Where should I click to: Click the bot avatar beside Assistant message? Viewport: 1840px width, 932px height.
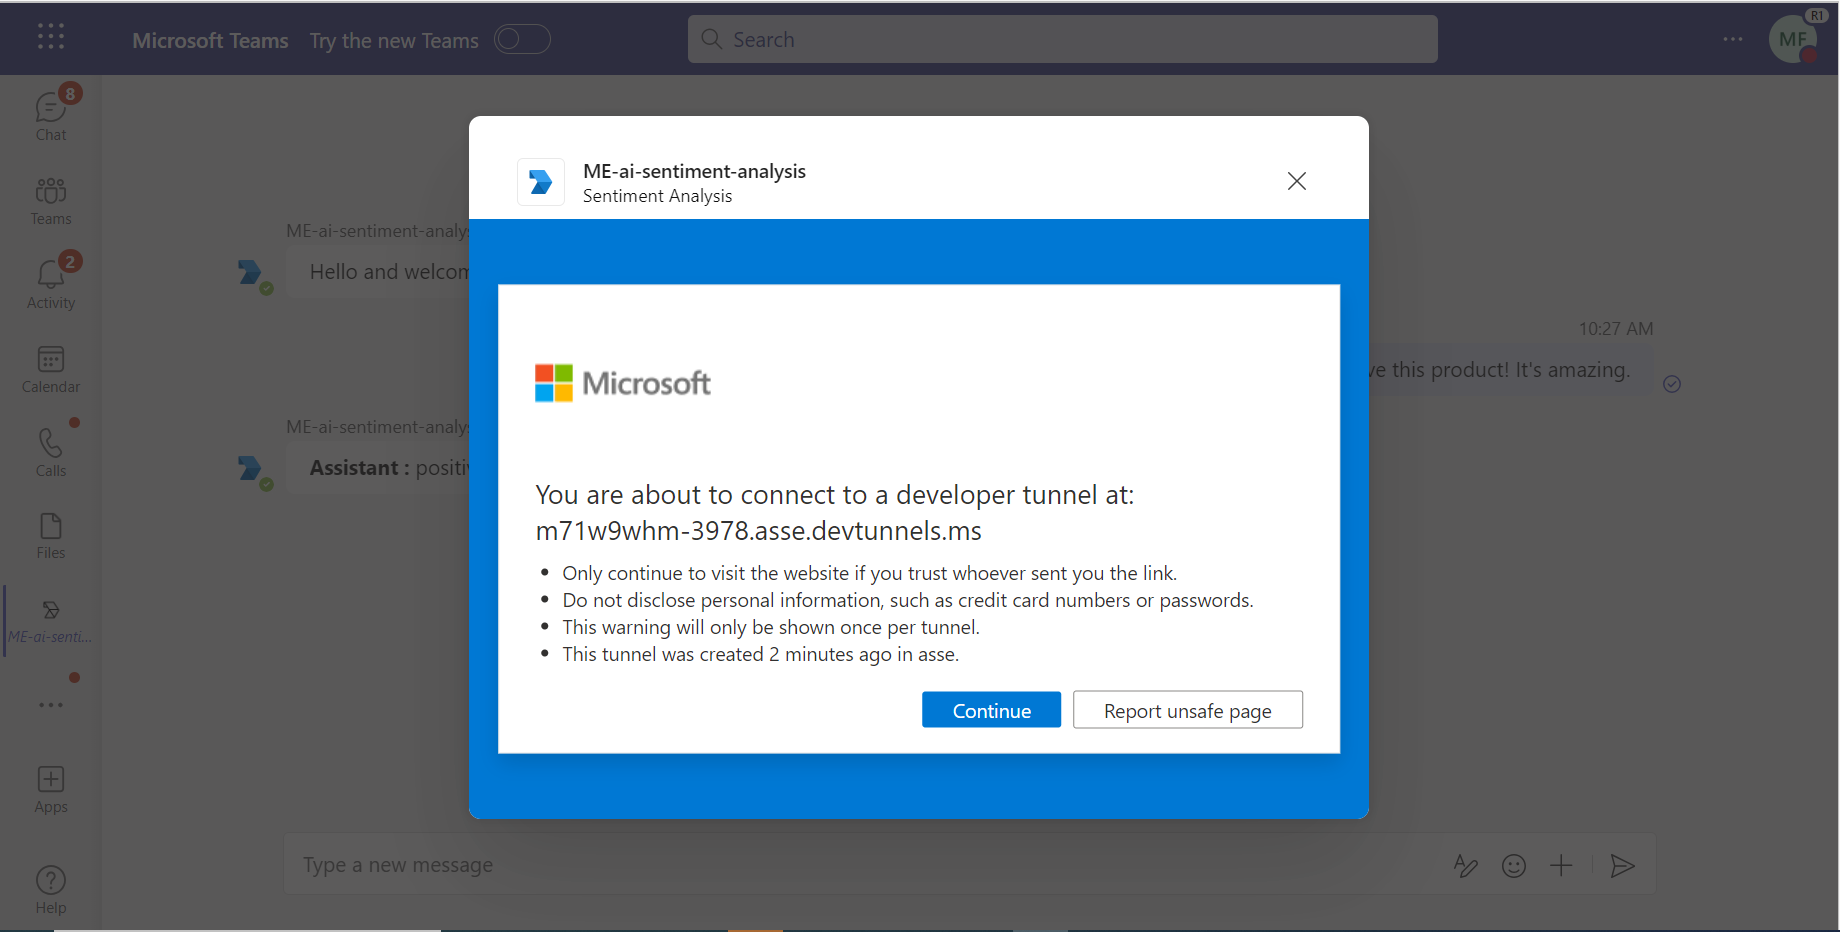[252, 469]
